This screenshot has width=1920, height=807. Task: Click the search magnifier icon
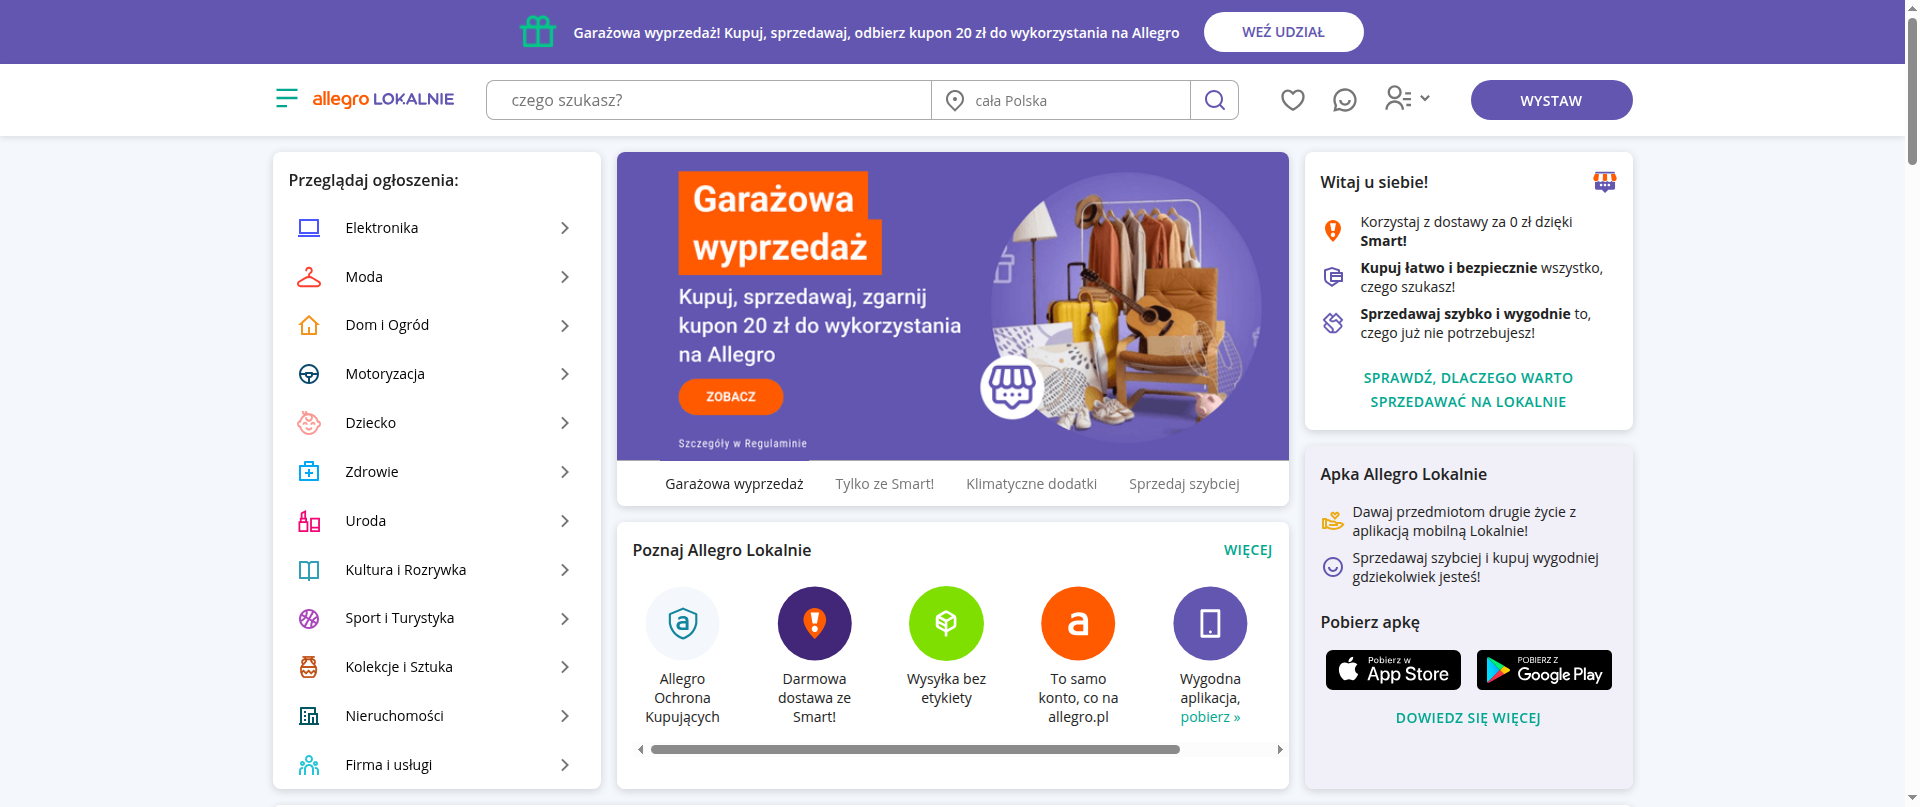click(1214, 100)
